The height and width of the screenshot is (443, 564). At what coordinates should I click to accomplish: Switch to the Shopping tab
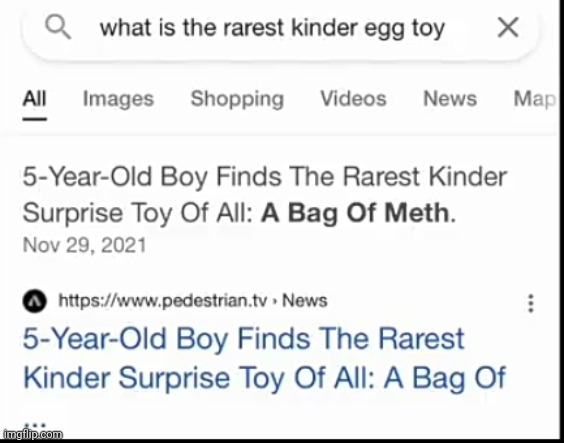click(237, 99)
